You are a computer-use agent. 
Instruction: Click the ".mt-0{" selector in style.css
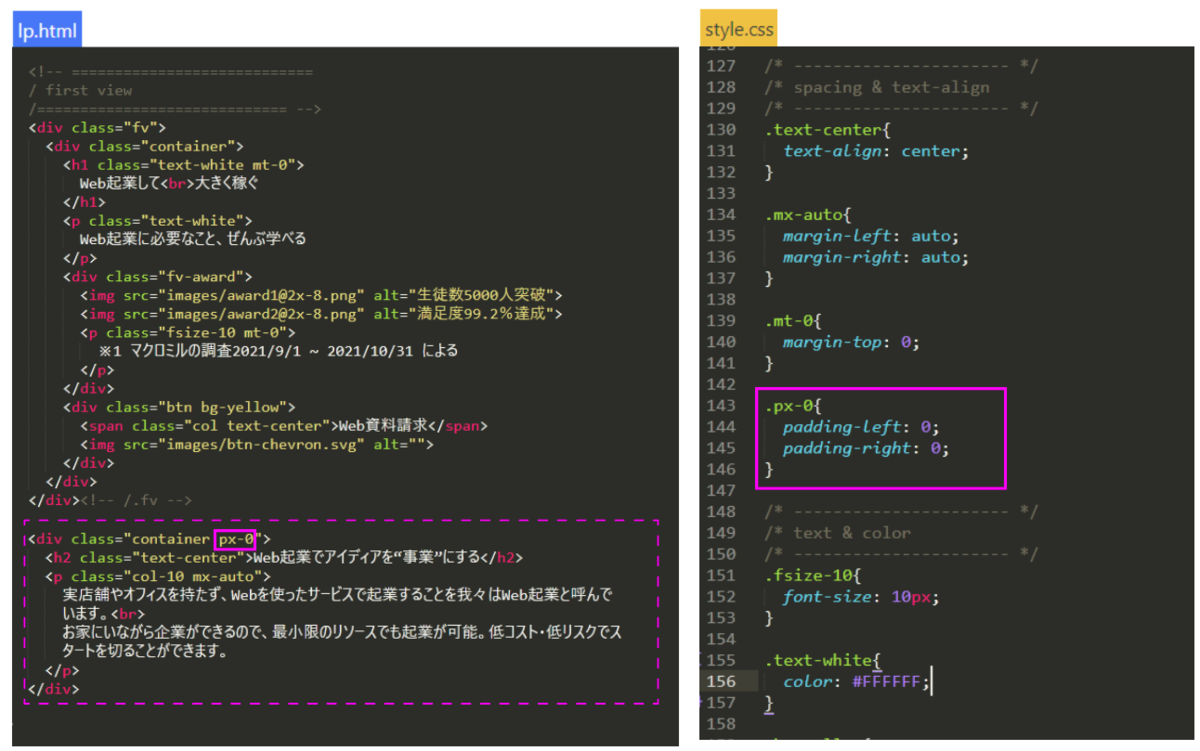[792, 320]
